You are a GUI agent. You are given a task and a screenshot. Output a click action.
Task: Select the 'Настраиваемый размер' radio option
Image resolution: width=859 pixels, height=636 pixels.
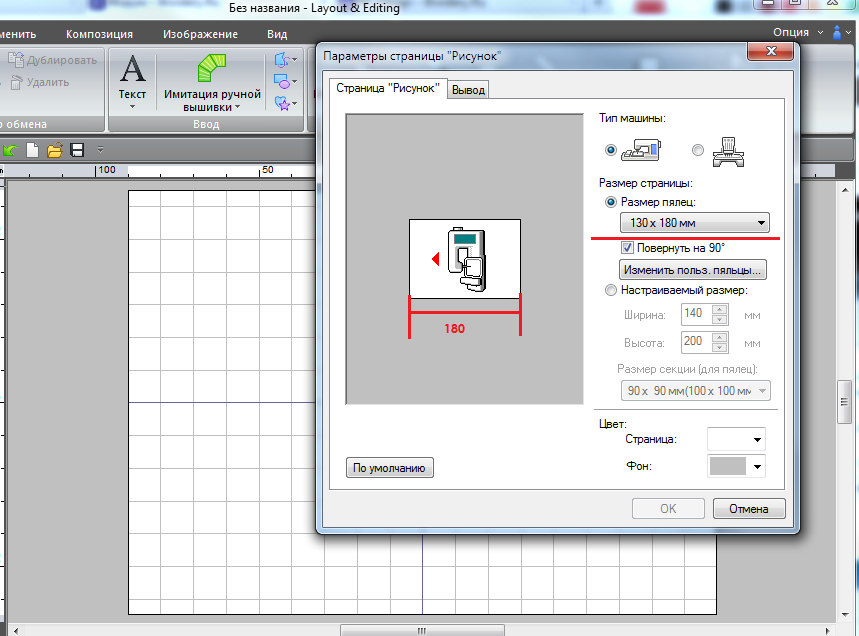[x=611, y=290]
